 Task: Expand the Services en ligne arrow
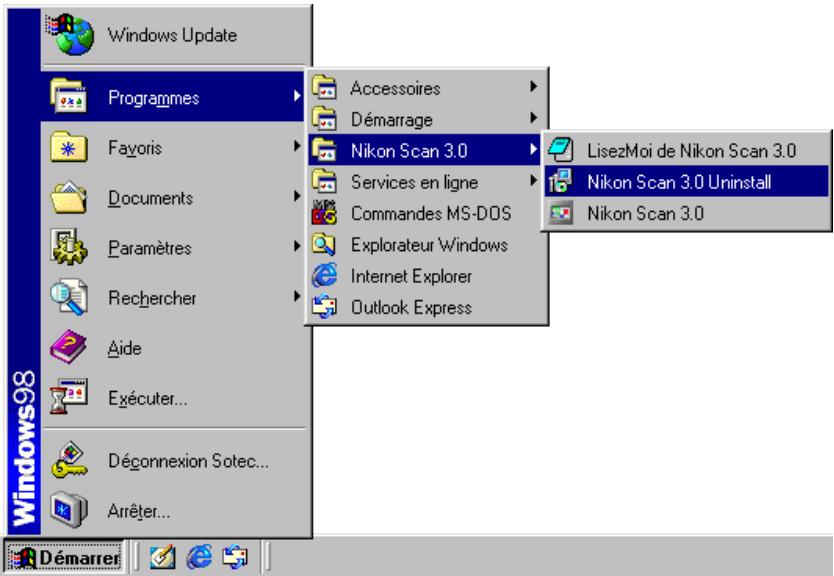[x=533, y=181]
